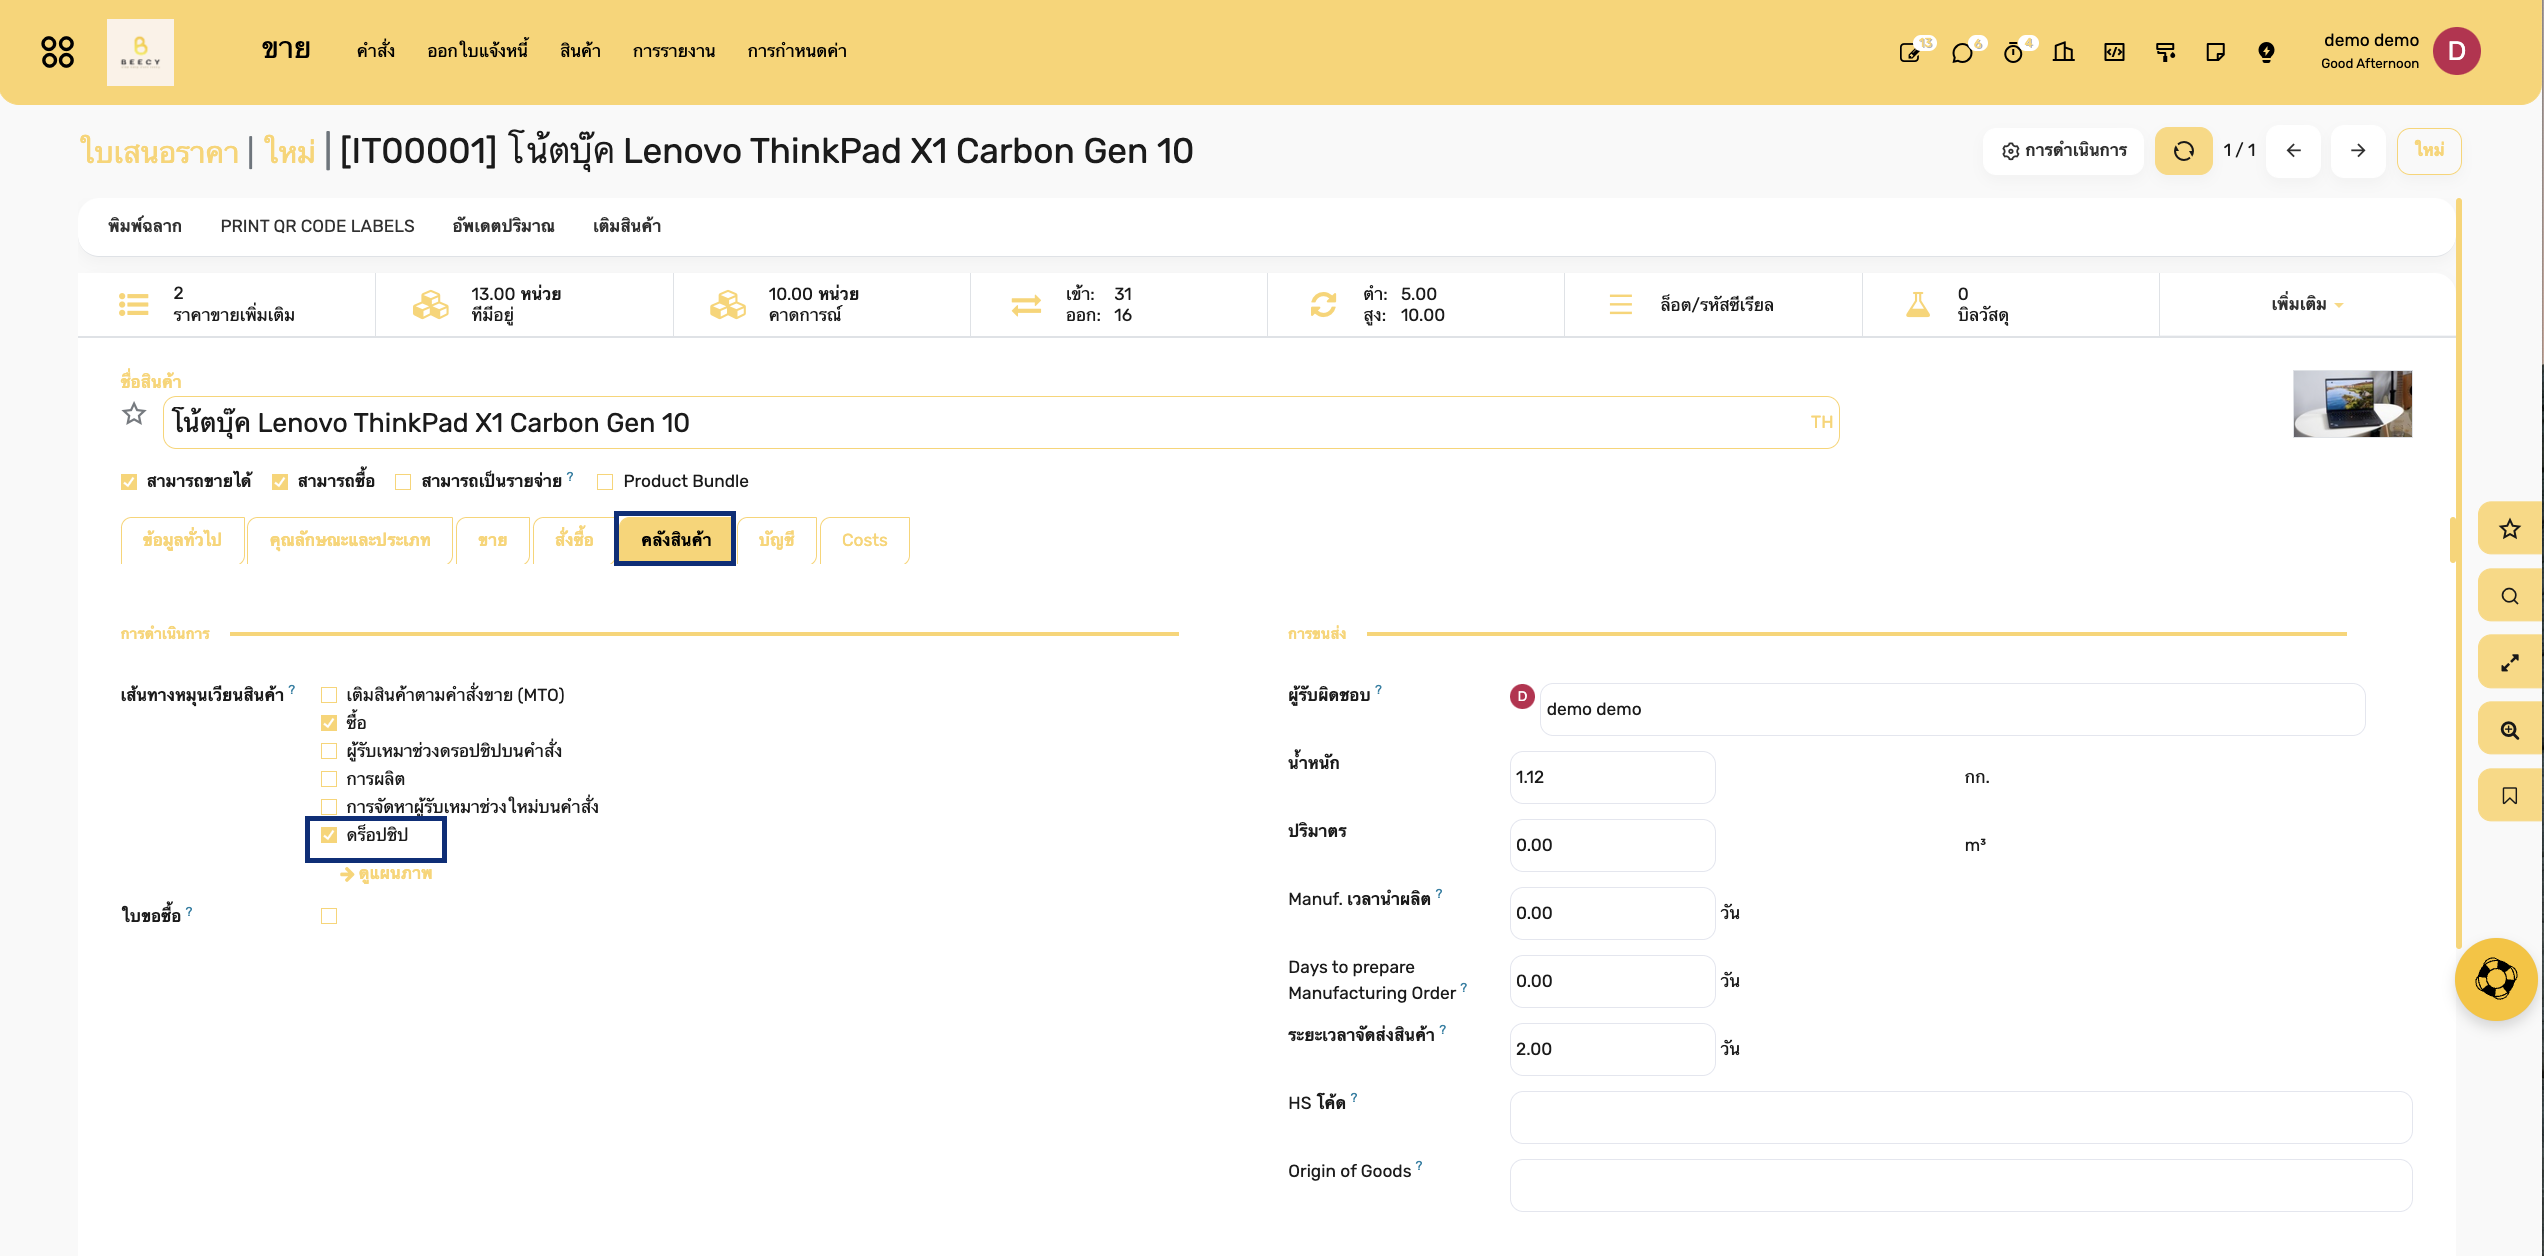Viewport: 2544px width, 1256px height.
Task: Open the ผู้รับผิดชอบ demo demo selector
Action: 1952,709
